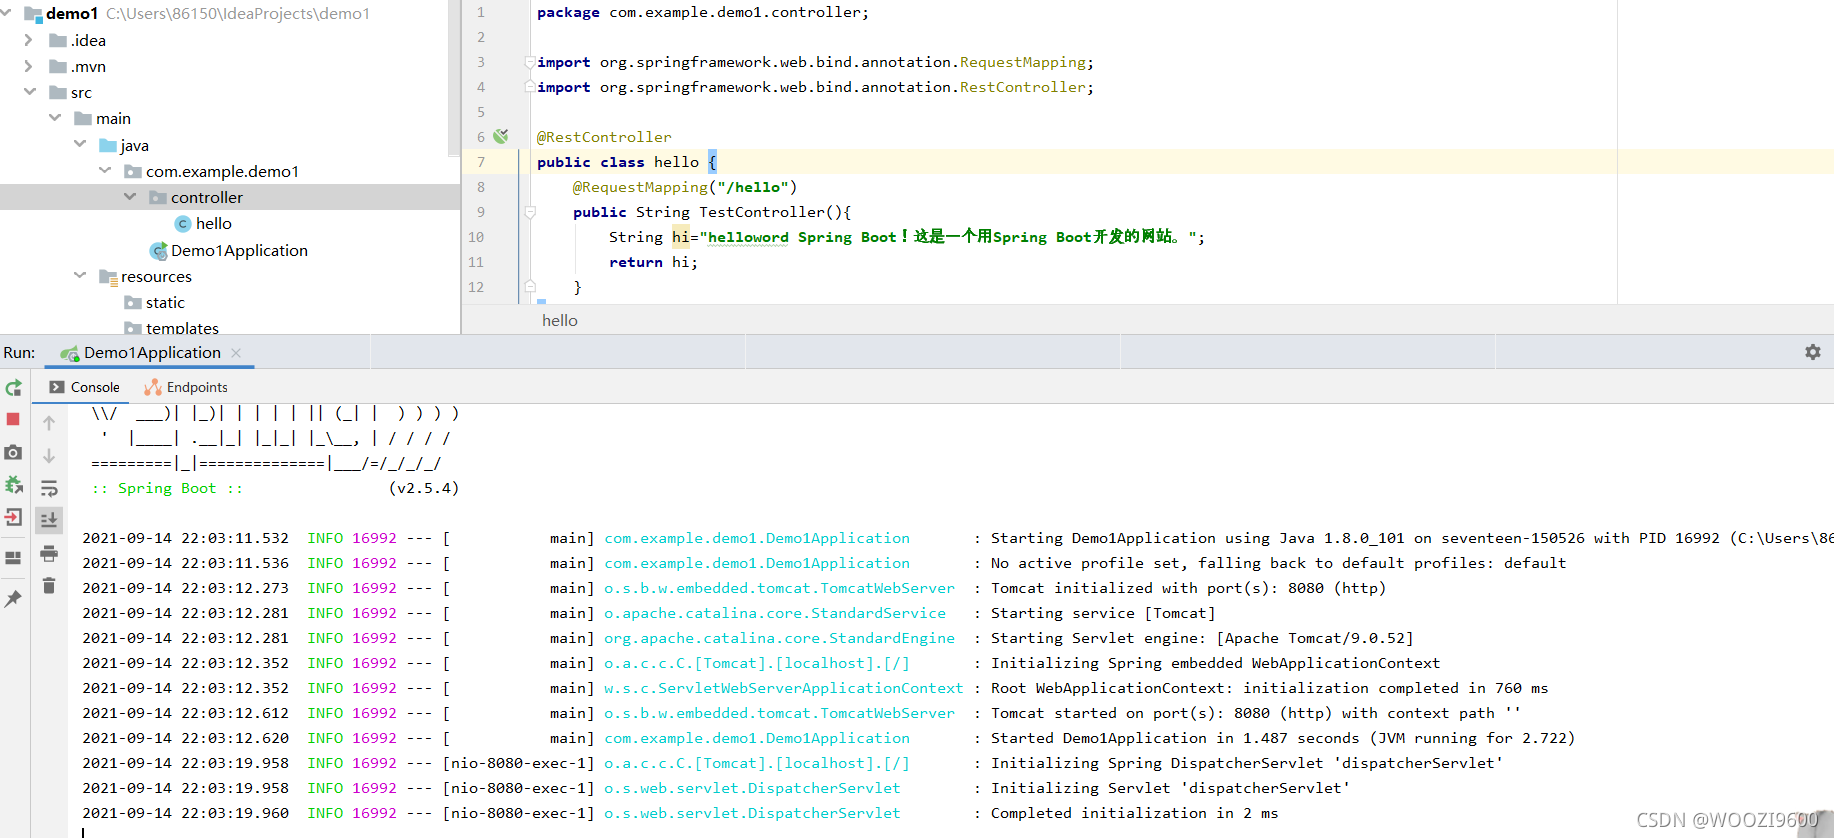
Task: Collapse the resources folder
Action: pyautogui.click(x=80, y=276)
